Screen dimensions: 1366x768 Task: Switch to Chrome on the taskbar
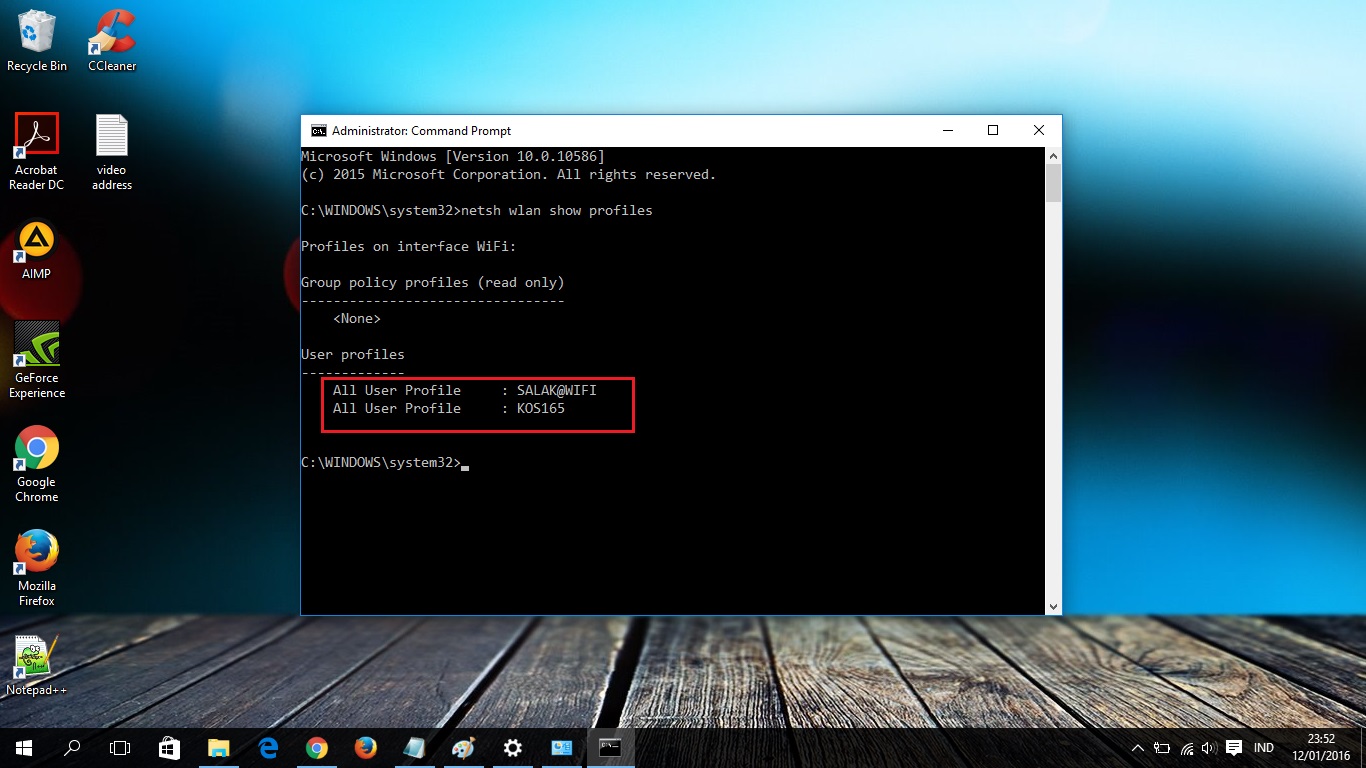point(316,747)
